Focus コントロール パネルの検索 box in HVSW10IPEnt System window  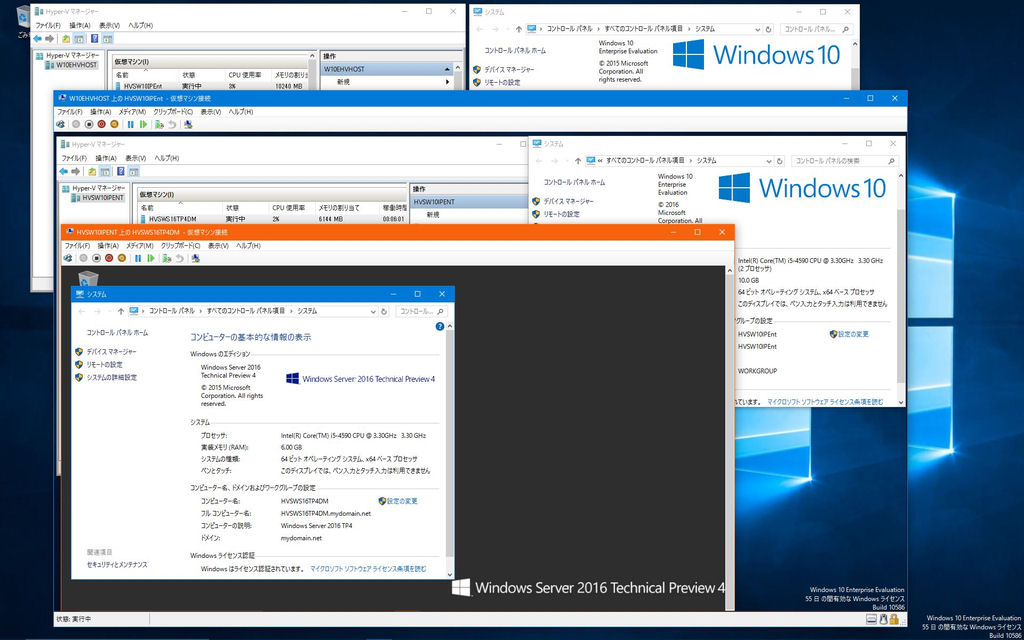click(x=845, y=161)
